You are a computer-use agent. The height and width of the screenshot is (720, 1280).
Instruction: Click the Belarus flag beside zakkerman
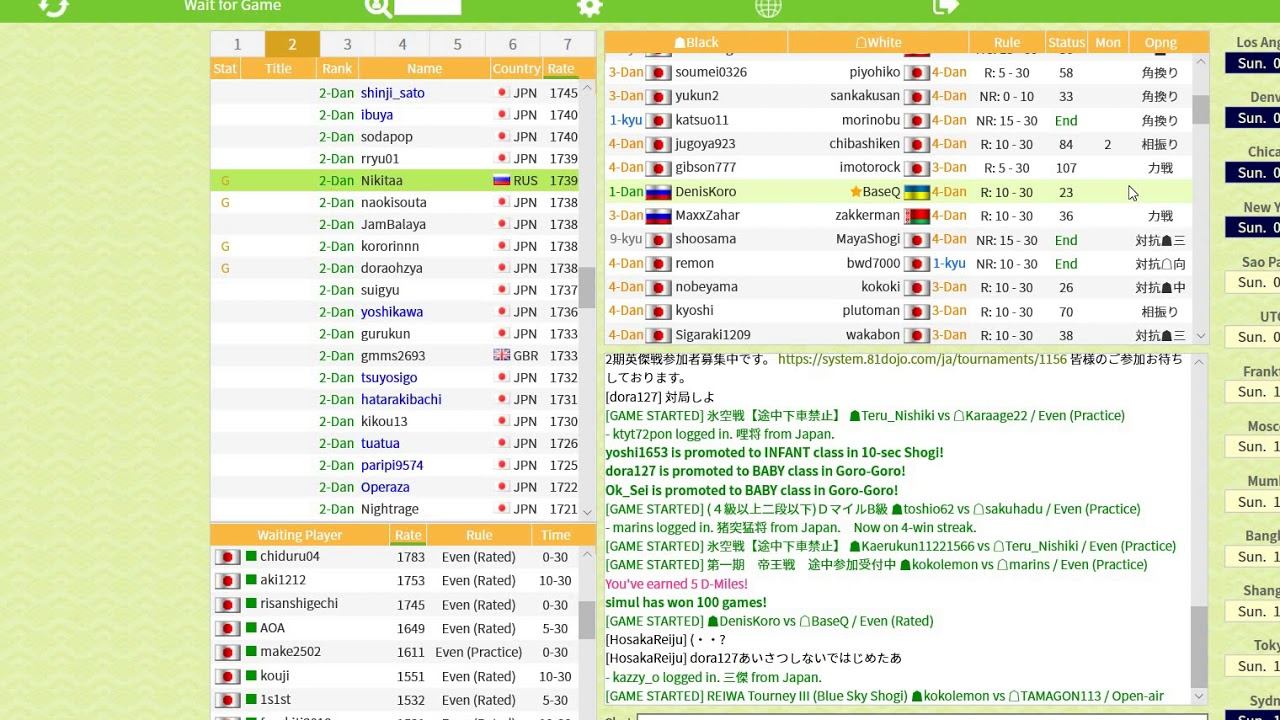click(x=917, y=216)
